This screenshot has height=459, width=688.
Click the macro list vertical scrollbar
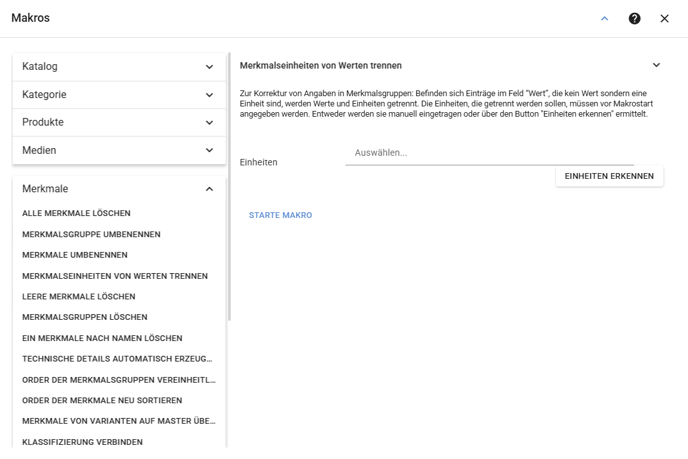pyautogui.click(x=229, y=186)
